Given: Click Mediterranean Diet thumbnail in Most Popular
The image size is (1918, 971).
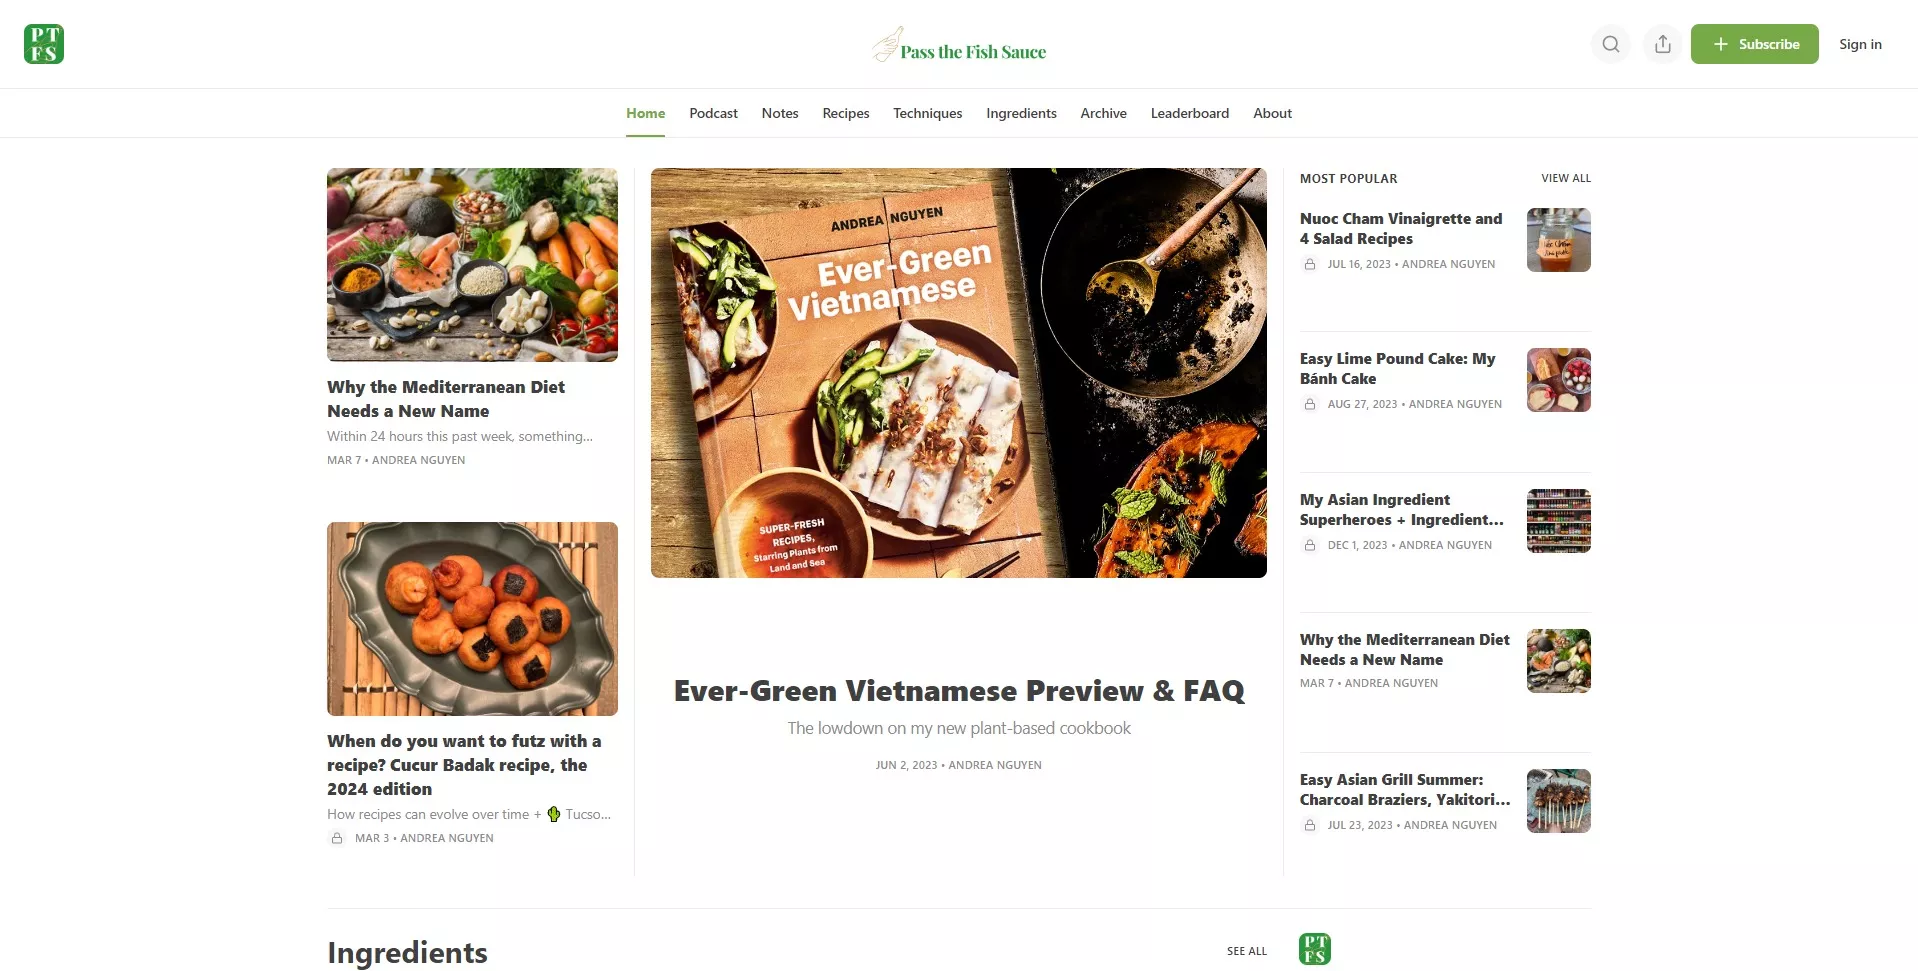Looking at the screenshot, I should [1559, 661].
